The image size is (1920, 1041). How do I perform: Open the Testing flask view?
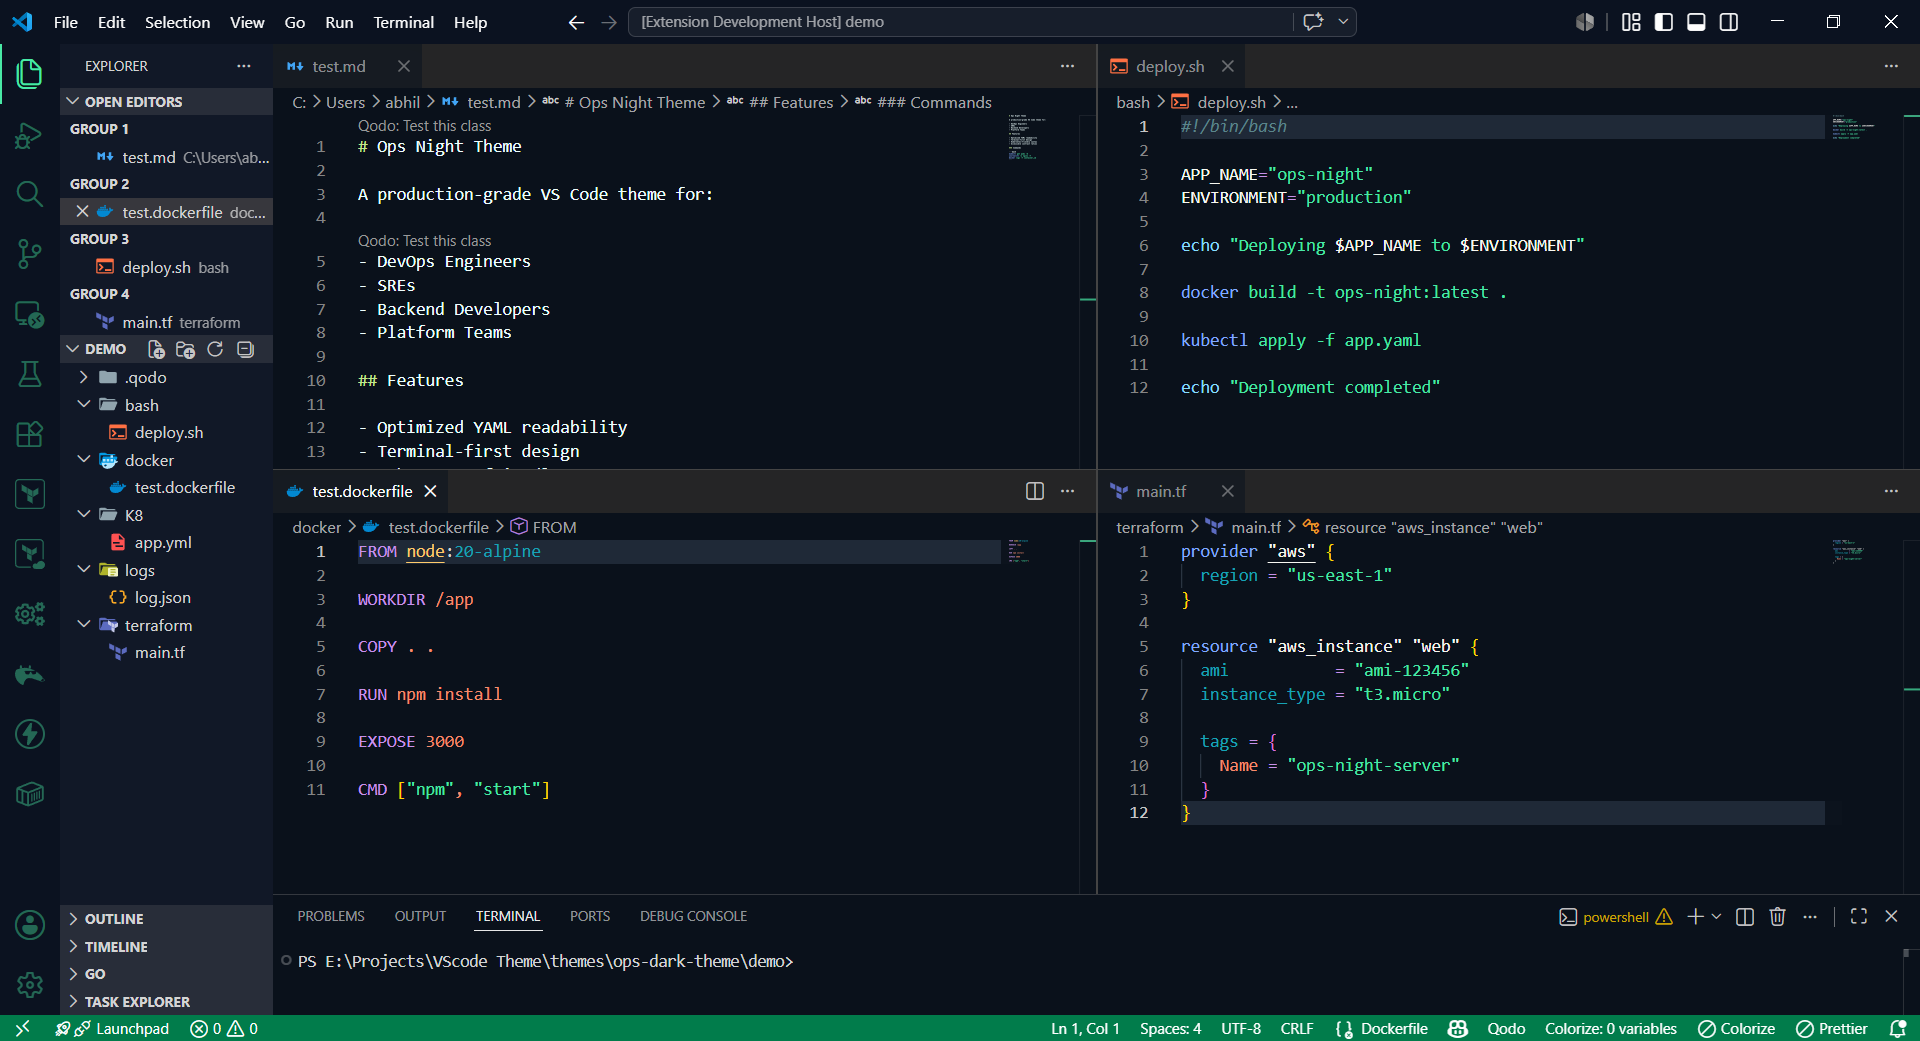coord(30,374)
